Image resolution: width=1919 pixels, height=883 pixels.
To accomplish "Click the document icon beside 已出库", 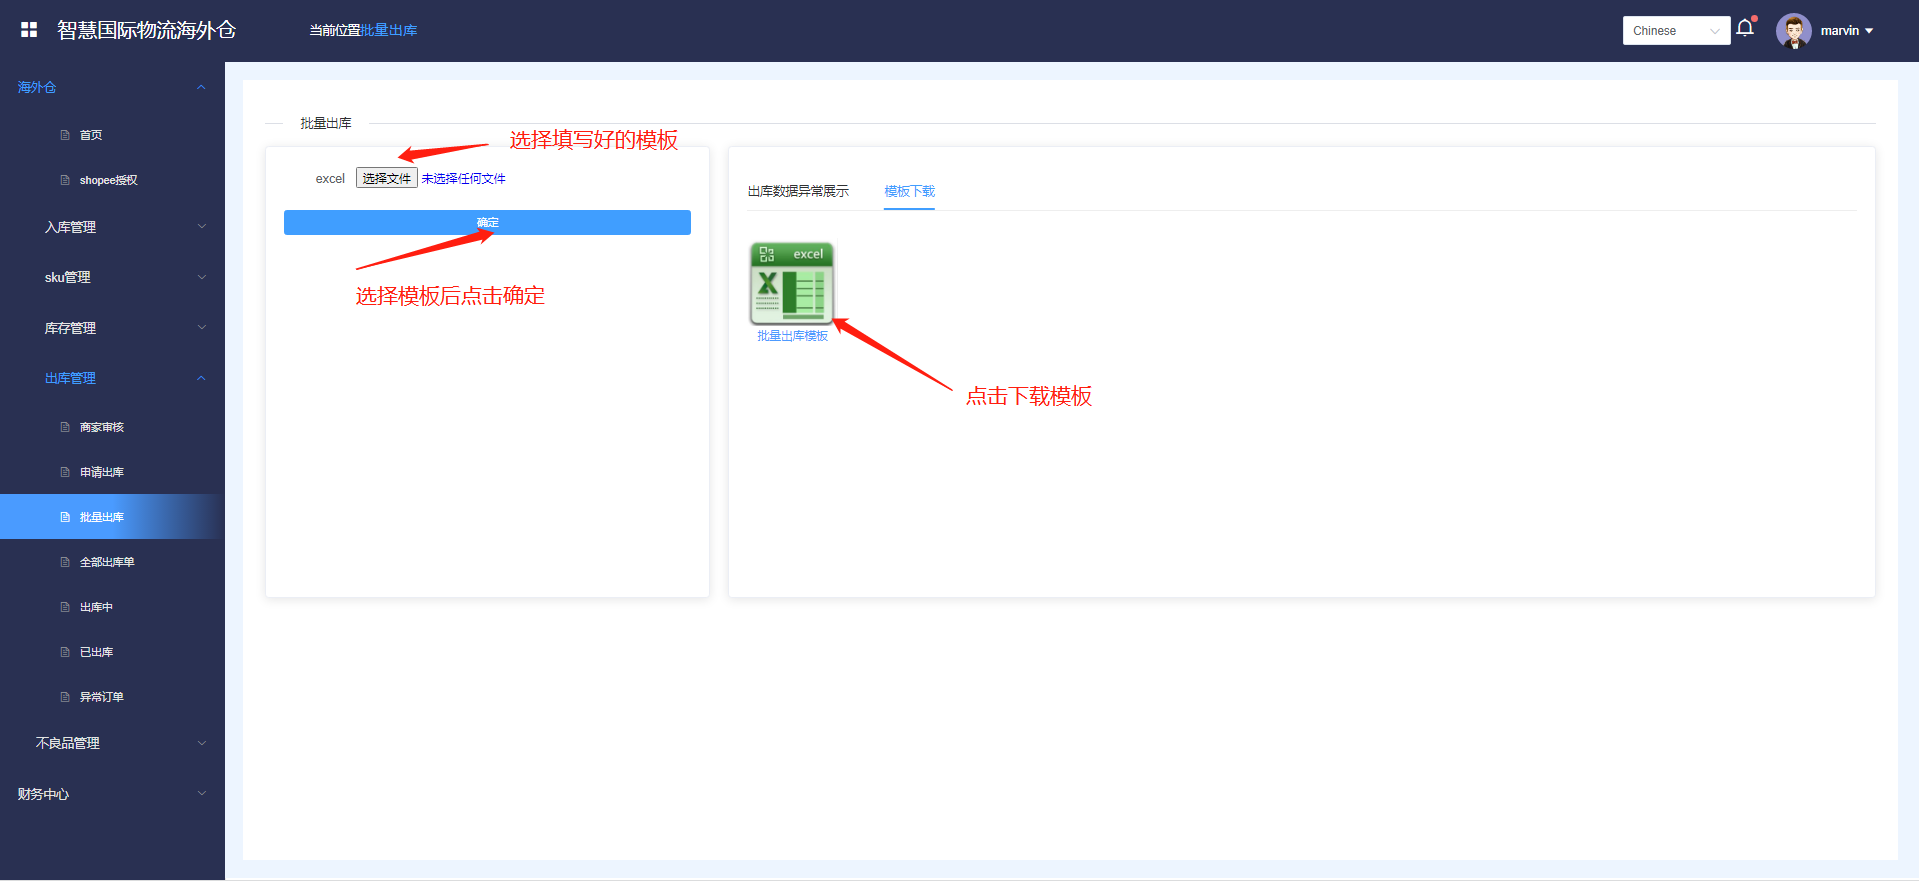I will (65, 652).
